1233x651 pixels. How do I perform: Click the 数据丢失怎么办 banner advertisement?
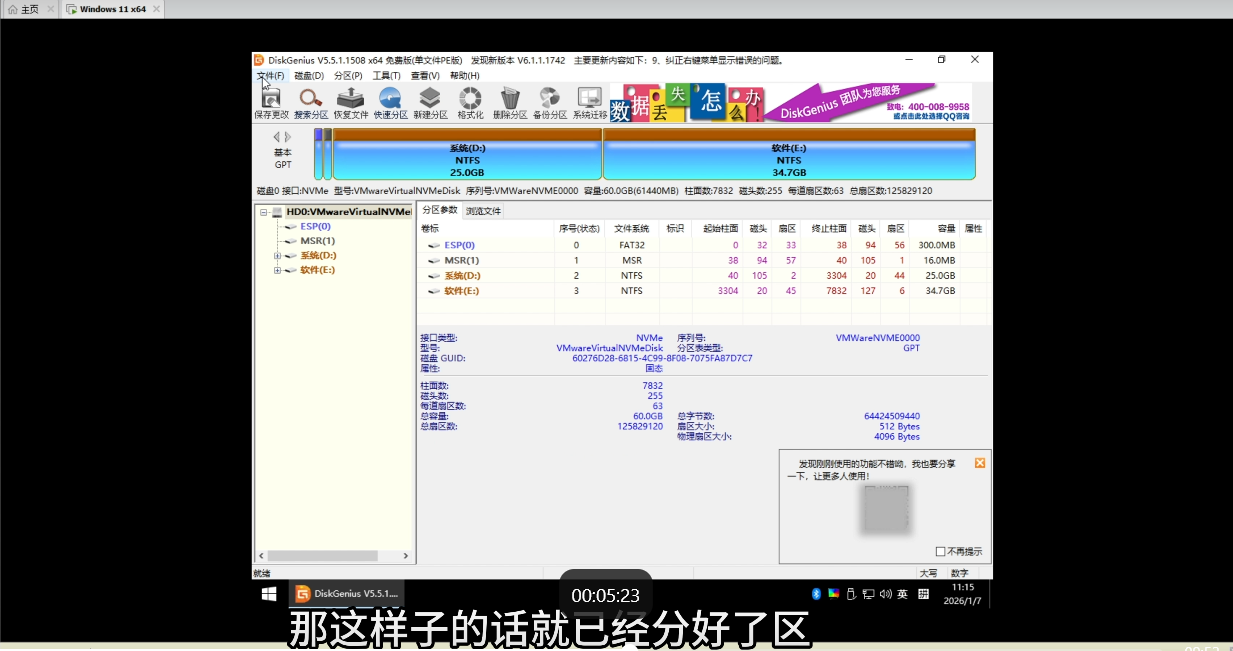[687, 103]
